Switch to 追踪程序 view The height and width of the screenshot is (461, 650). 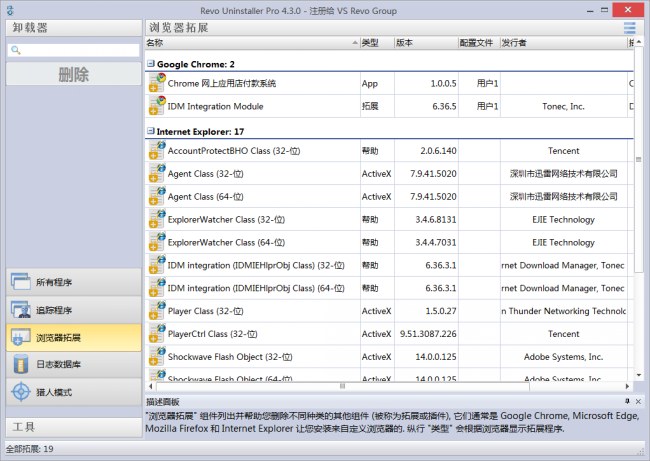[x=74, y=310]
